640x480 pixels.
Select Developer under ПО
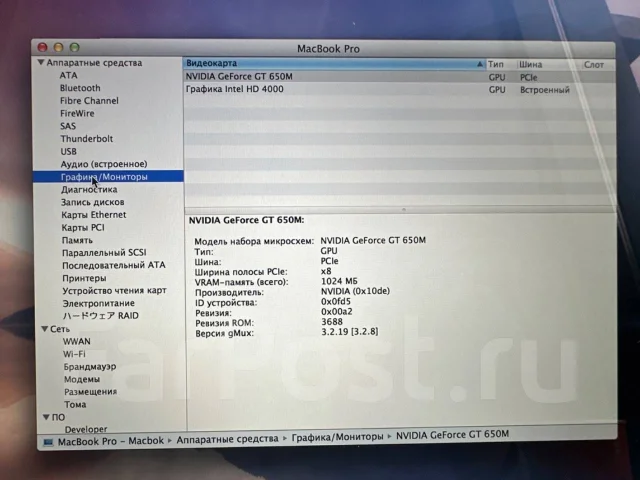86,429
